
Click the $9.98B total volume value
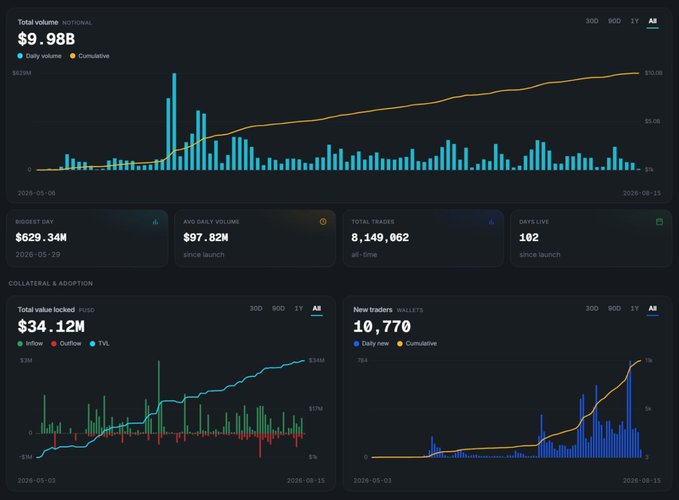coord(46,39)
